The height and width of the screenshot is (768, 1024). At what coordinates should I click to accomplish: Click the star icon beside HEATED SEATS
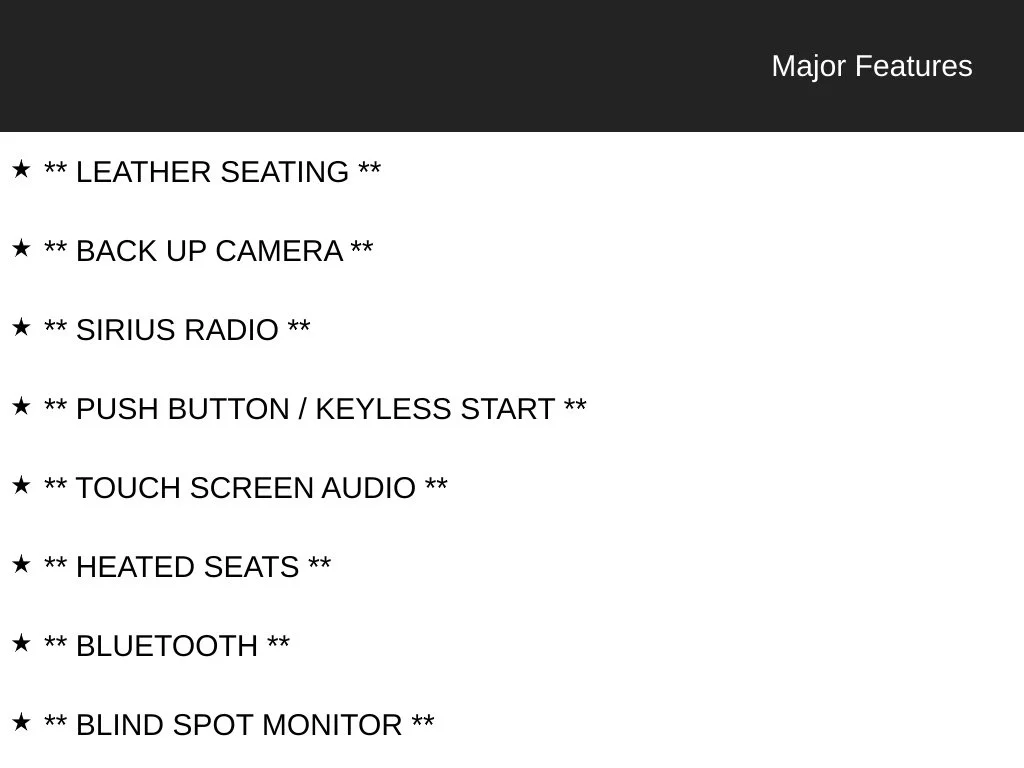pyautogui.click(x=21, y=564)
